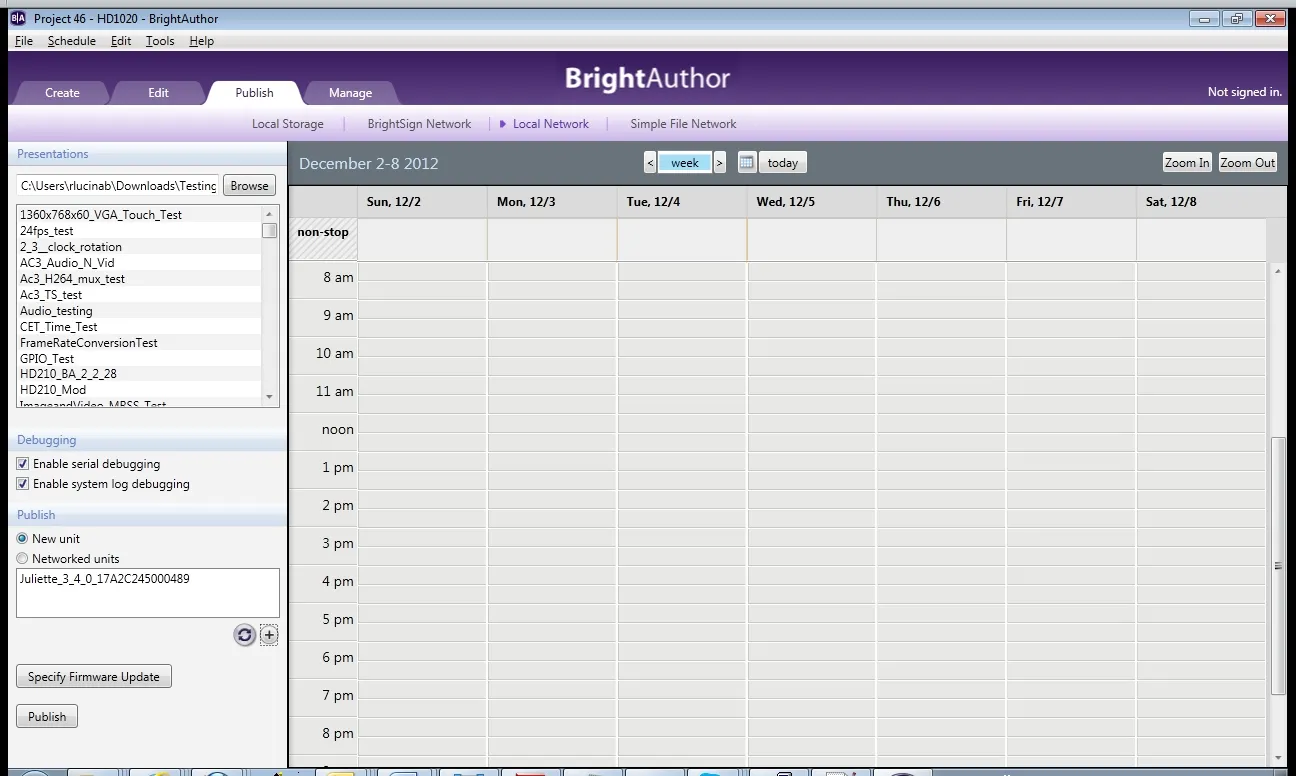Image resolution: width=1296 pixels, height=776 pixels.
Task: Click the 8 am time label
Action: [338, 278]
